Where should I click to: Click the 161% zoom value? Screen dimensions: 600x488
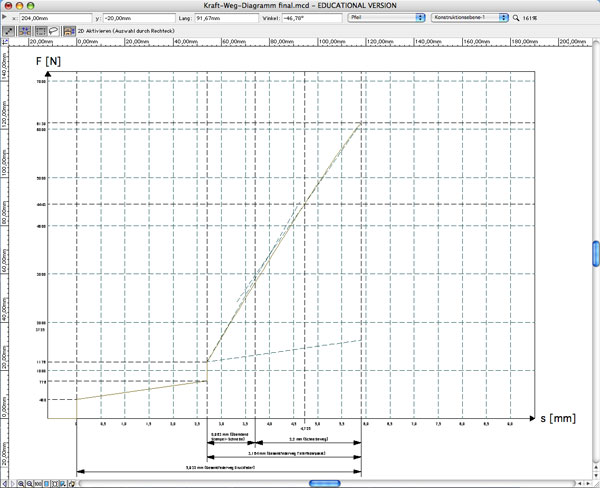point(530,18)
